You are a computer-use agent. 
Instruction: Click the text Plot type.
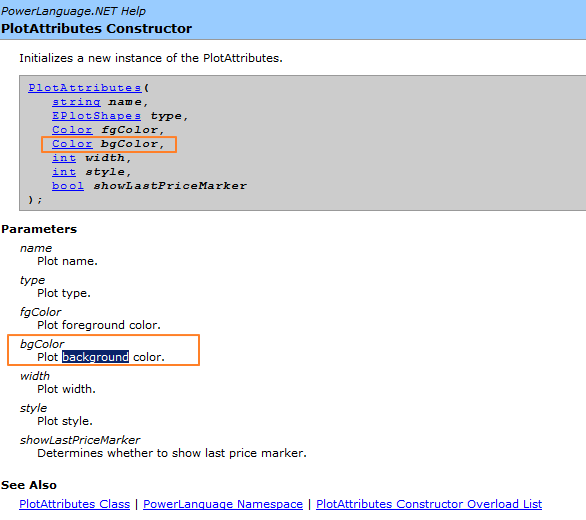click(x=64, y=293)
